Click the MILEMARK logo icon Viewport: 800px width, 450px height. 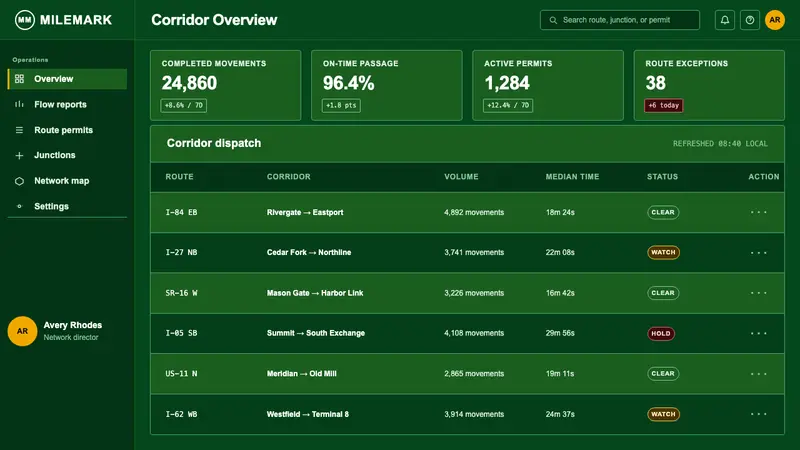click(24, 20)
